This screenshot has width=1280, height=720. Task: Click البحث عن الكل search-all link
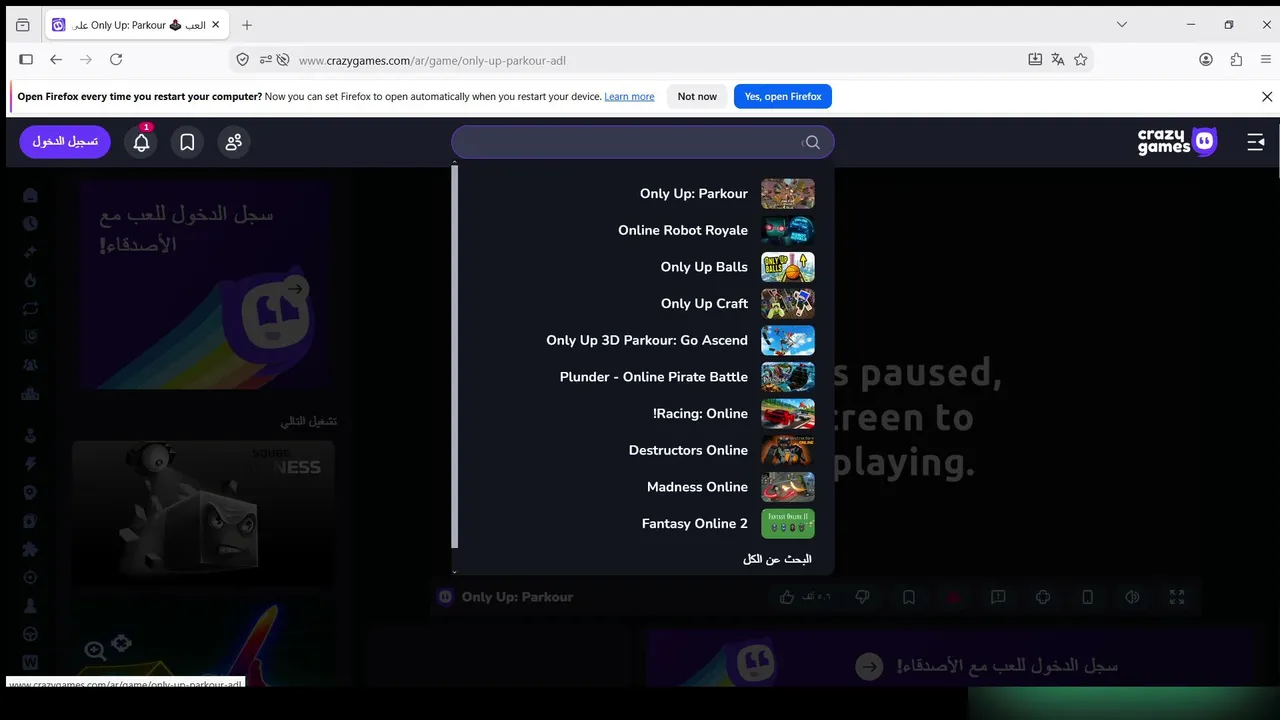point(777,559)
